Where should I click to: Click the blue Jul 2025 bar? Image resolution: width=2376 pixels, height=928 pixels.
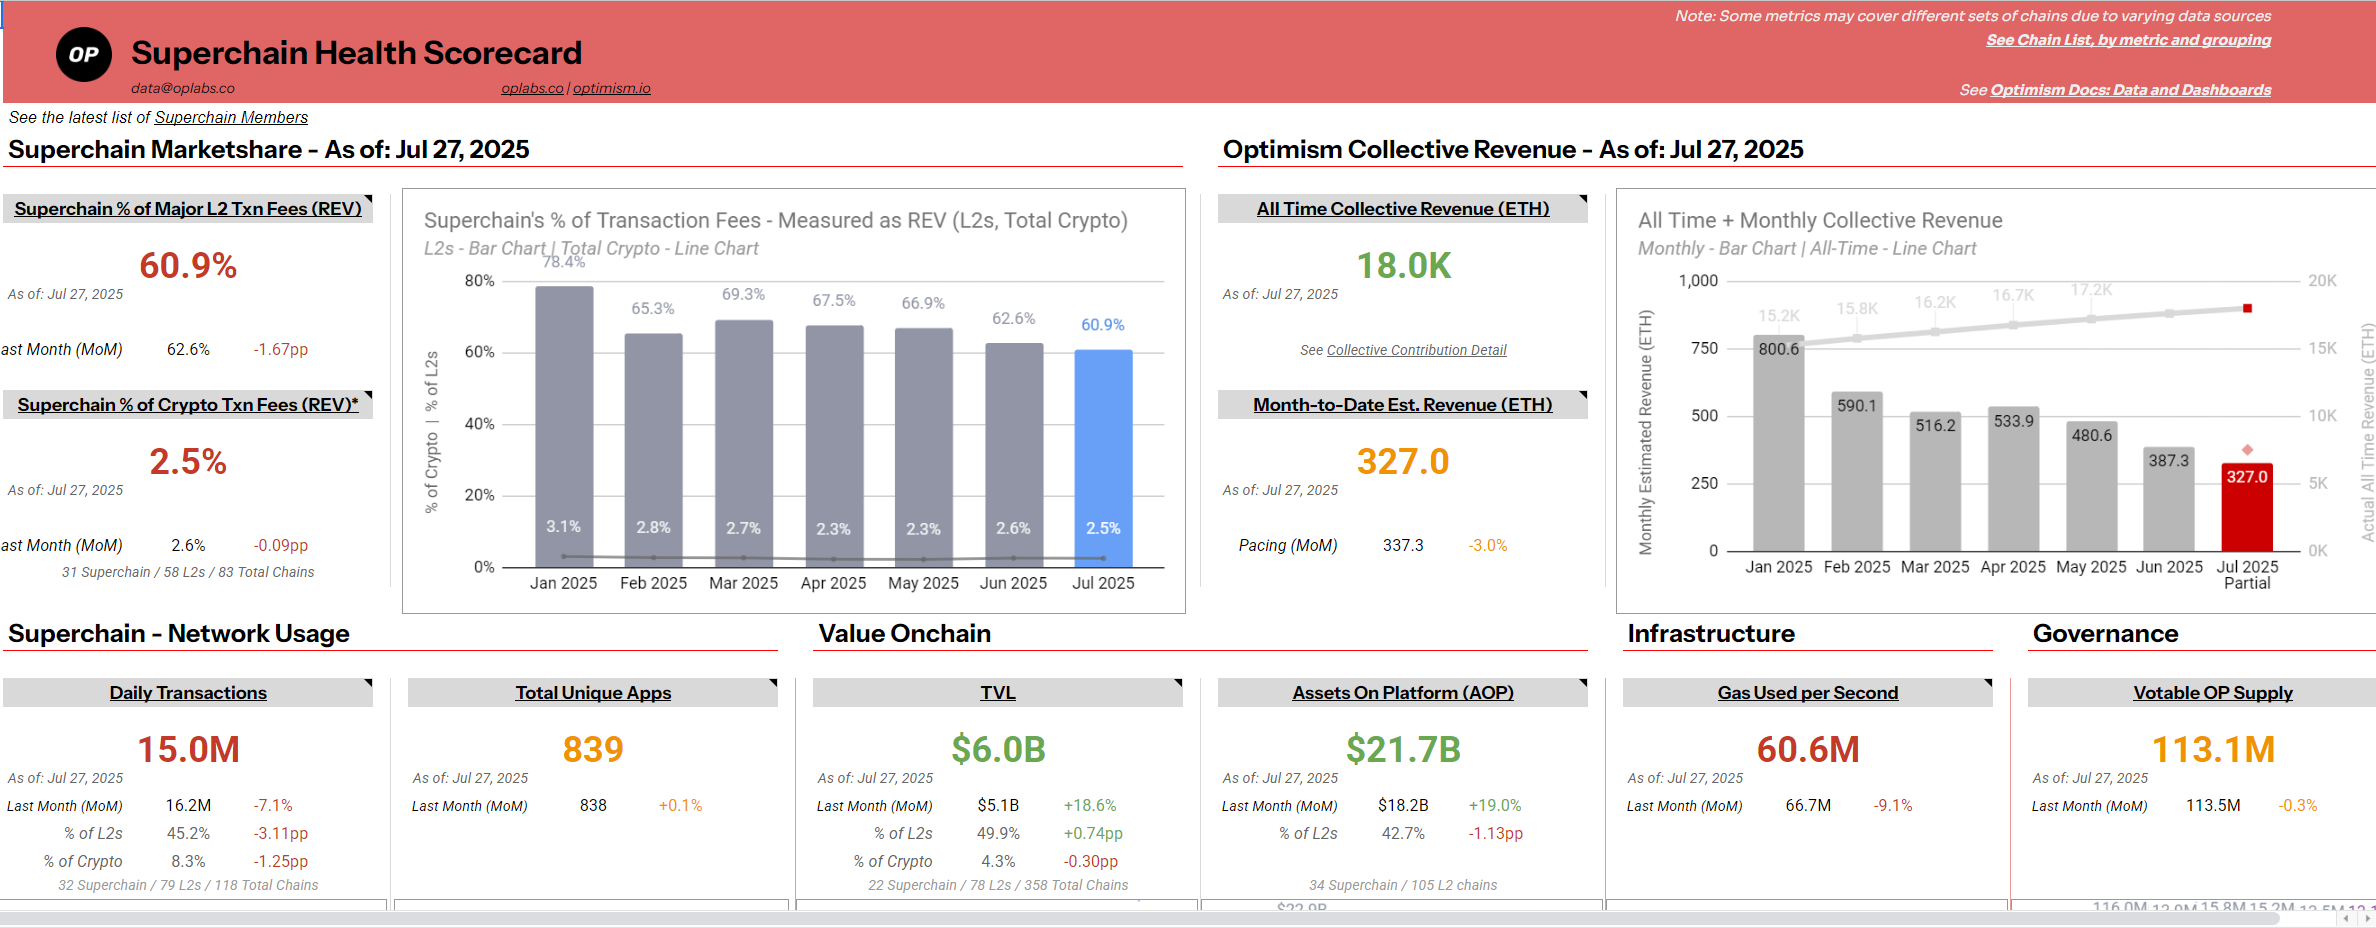tap(1103, 458)
